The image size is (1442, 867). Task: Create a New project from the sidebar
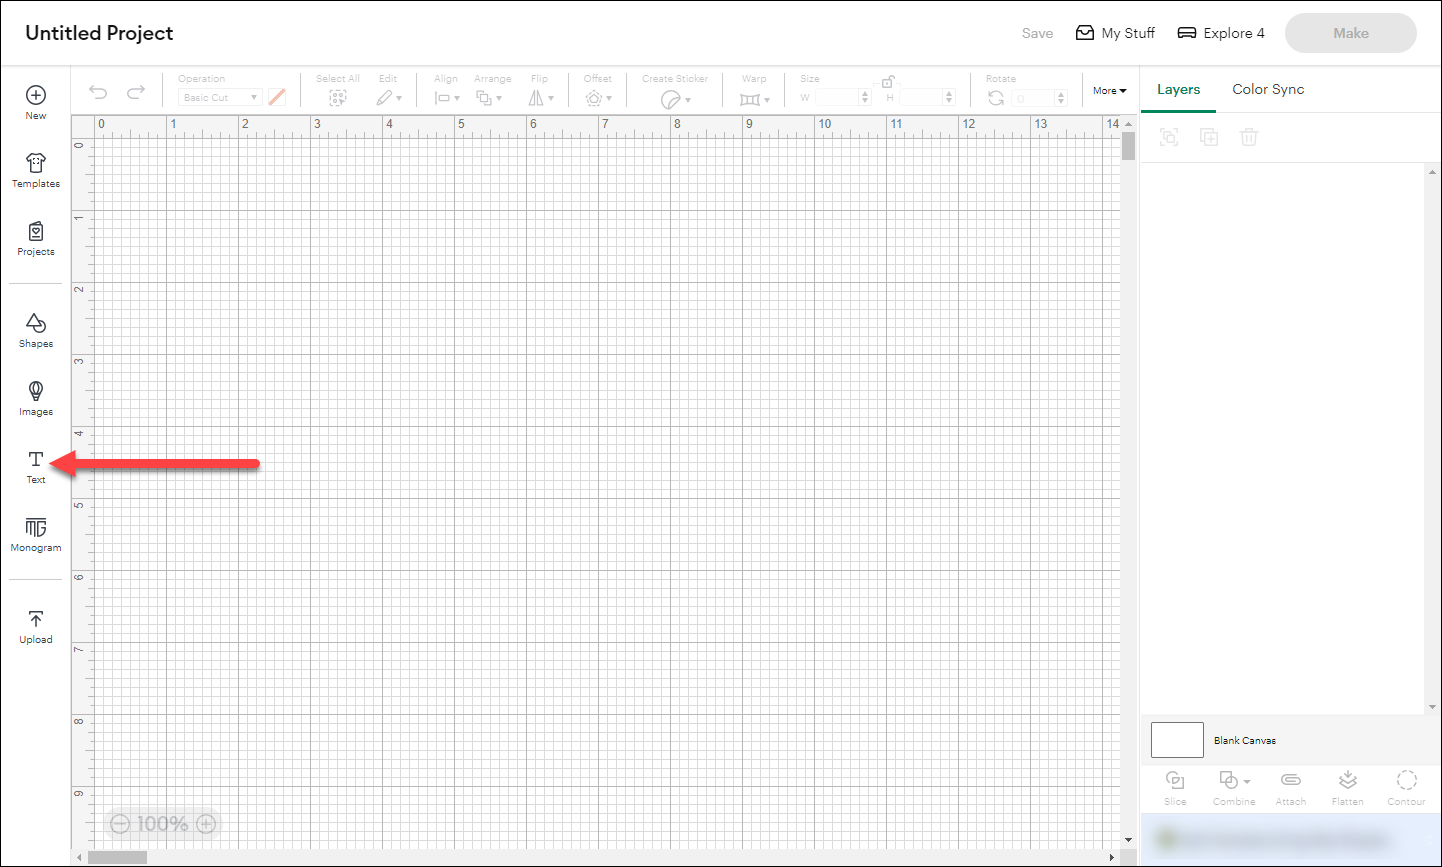pos(35,101)
